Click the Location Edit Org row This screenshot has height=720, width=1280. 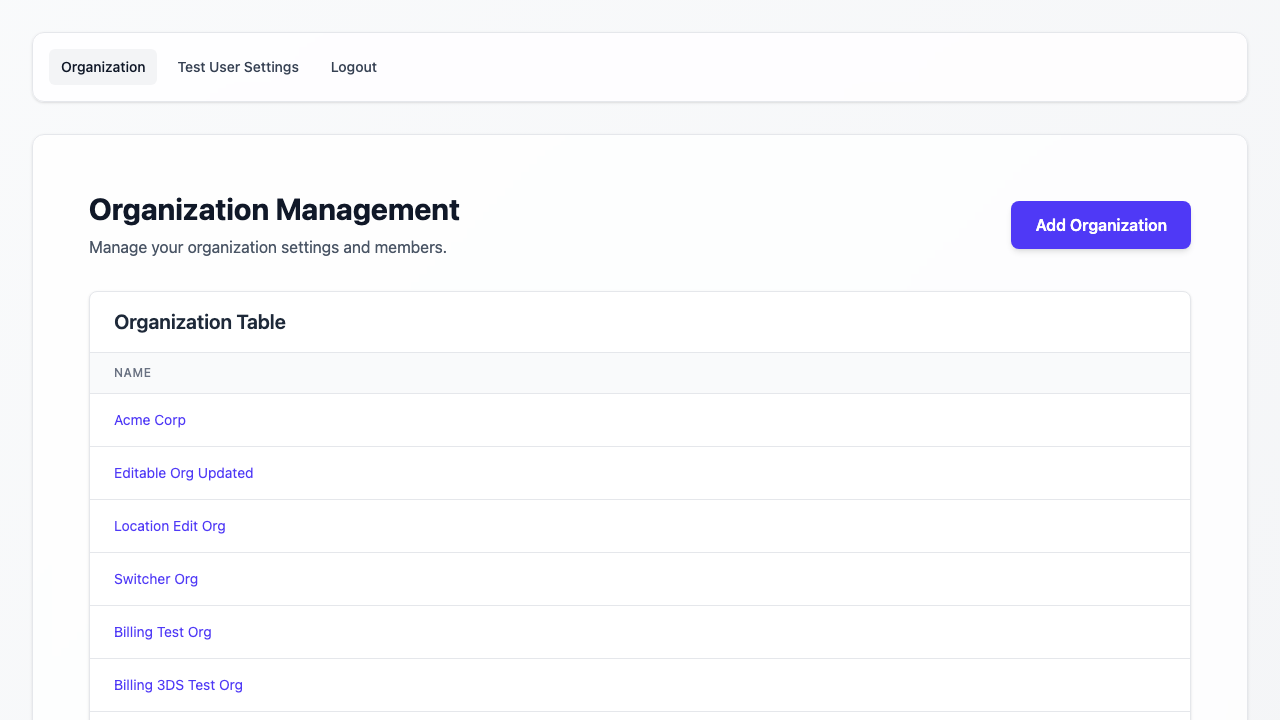click(639, 526)
